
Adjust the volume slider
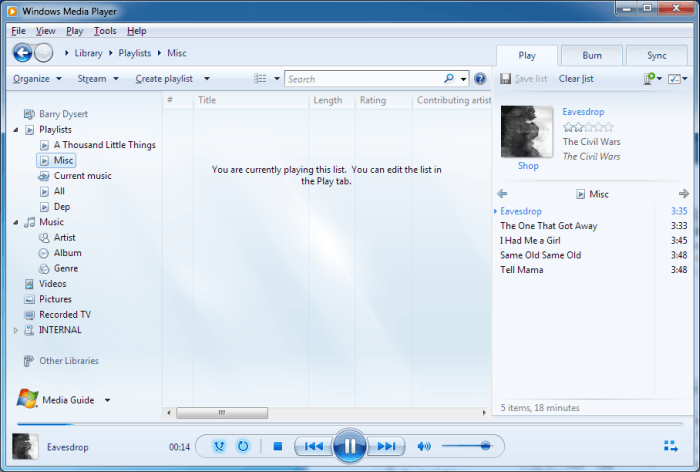click(466, 446)
